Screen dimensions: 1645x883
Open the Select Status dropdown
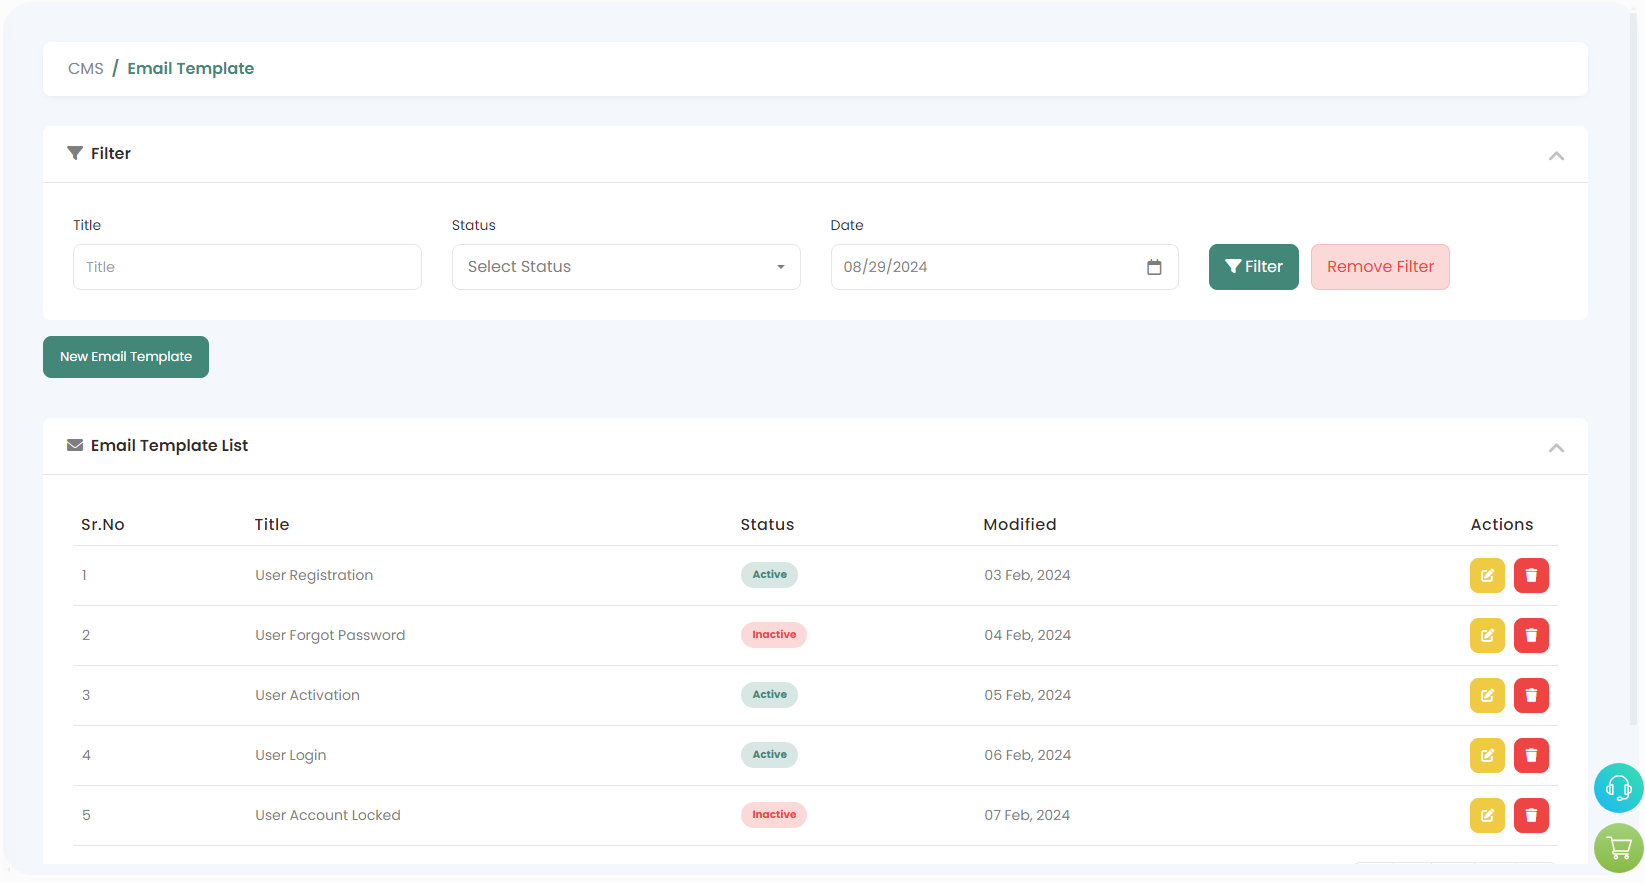[626, 267]
